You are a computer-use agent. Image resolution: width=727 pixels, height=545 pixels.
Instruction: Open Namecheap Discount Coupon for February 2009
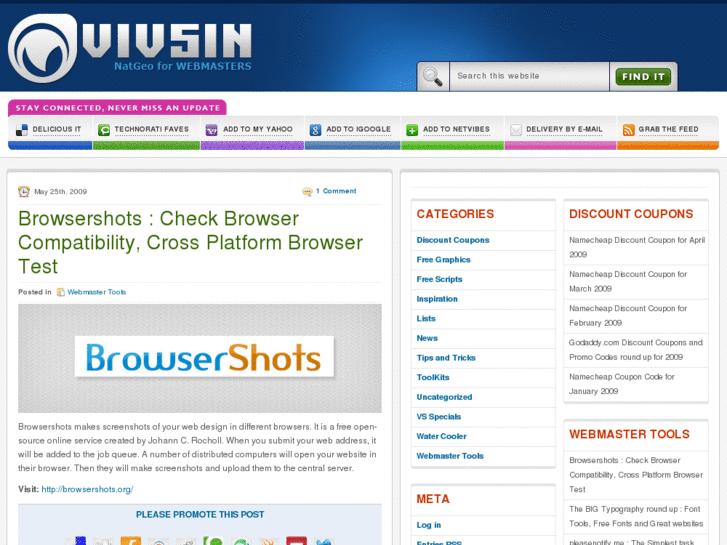(x=628, y=315)
